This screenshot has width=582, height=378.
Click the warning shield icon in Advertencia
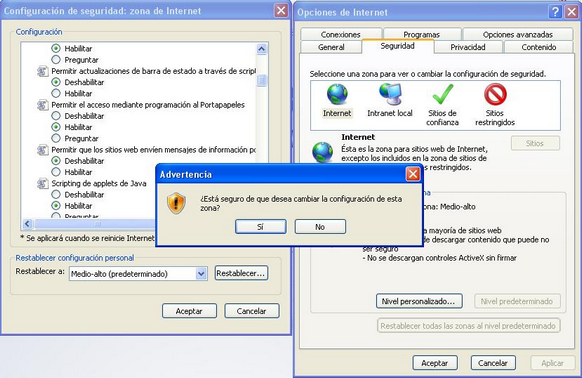click(x=176, y=203)
